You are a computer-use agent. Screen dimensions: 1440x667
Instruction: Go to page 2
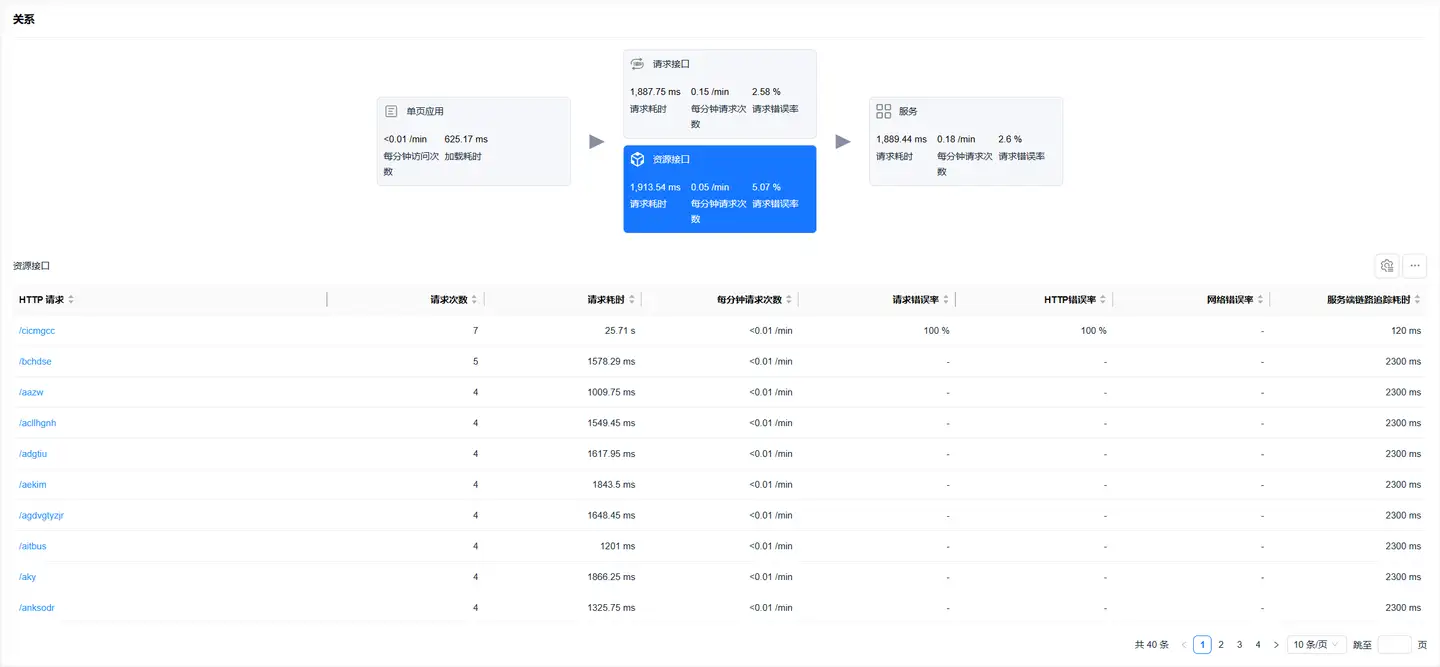click(x=1221, y=645)
